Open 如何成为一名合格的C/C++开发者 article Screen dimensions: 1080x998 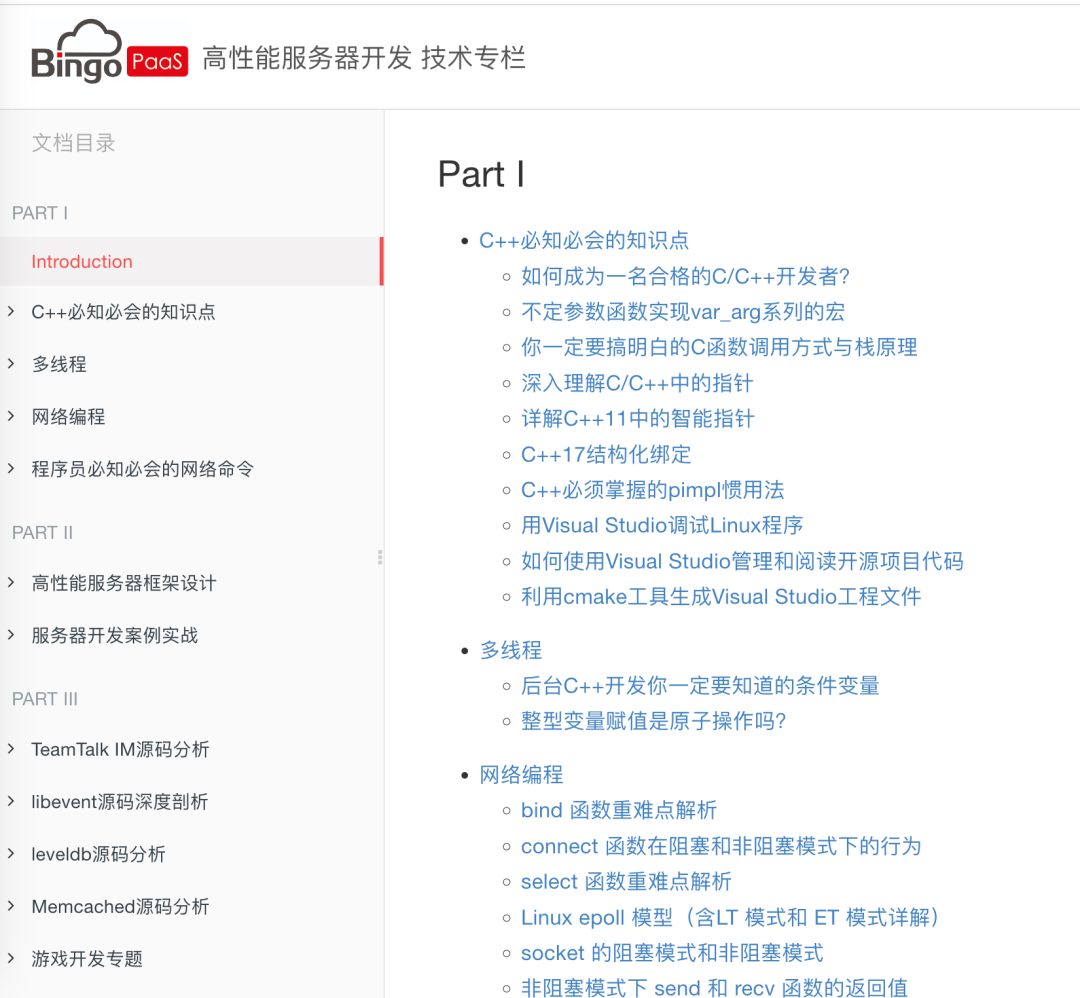(685, 276)
